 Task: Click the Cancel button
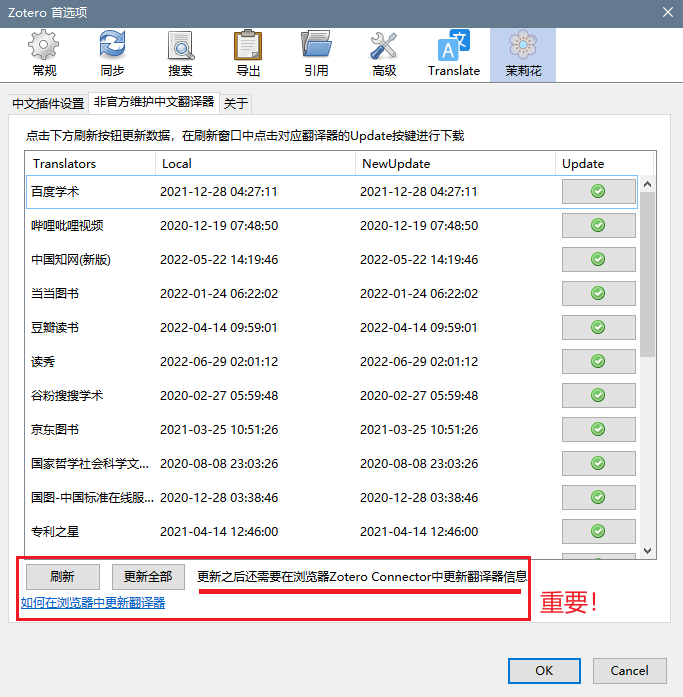coord(630,671)
